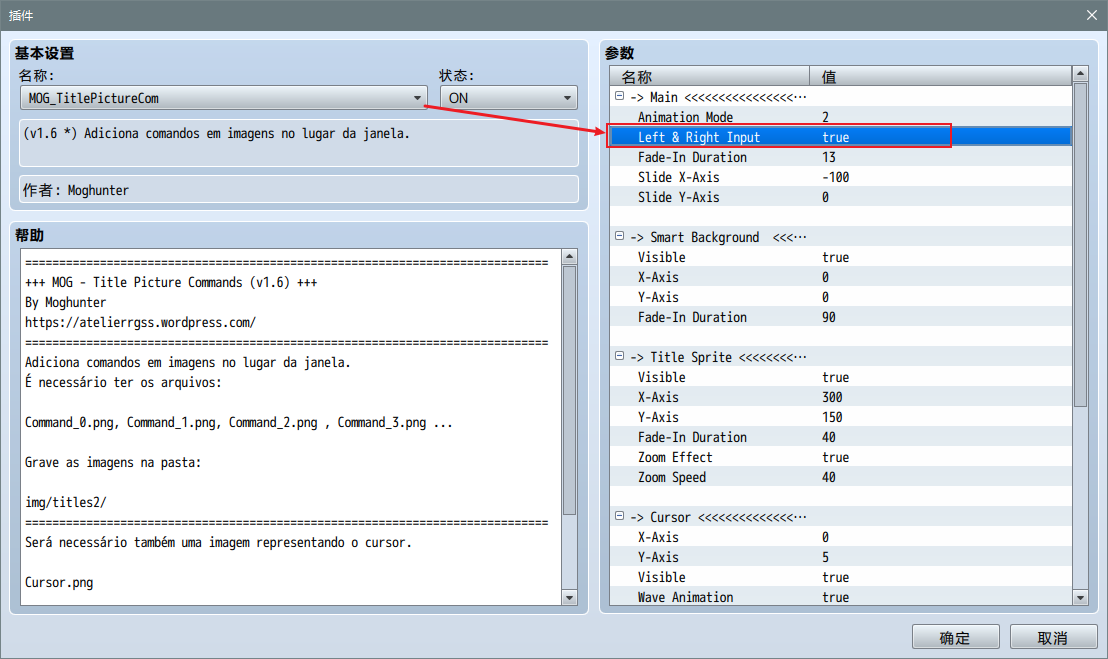Click the 名称 column header in parameters

click(709, 76)
